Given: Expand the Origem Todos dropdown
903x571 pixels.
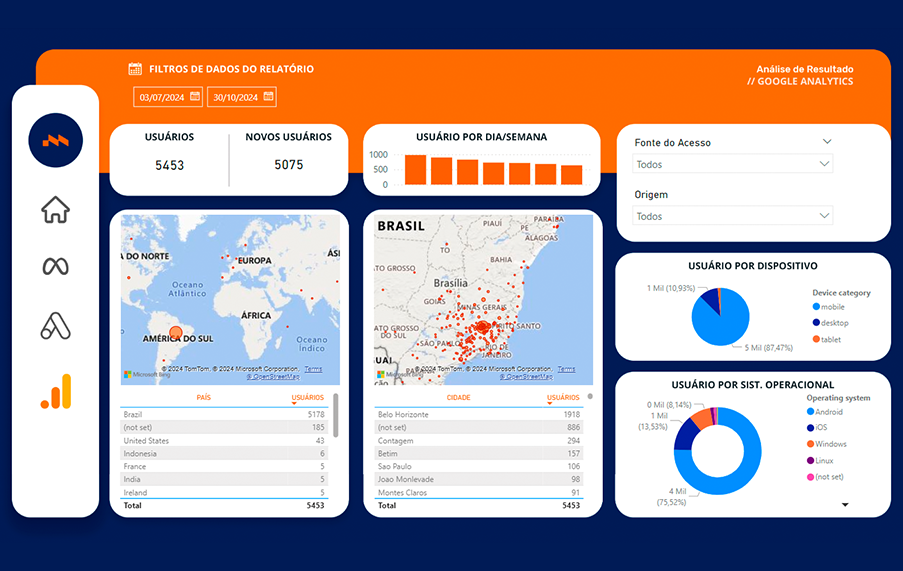Looking at the screenshot, I should (732, 216).
